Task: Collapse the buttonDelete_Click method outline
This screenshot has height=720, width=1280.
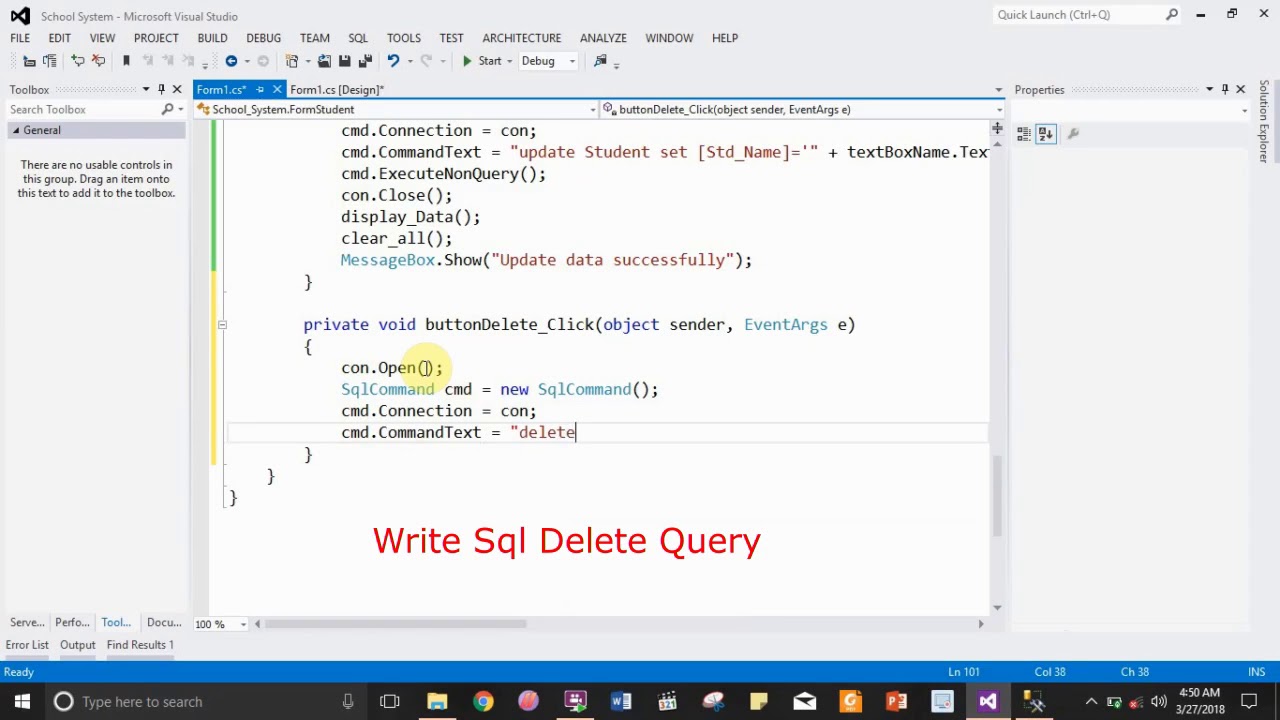Action: (222, 325)
